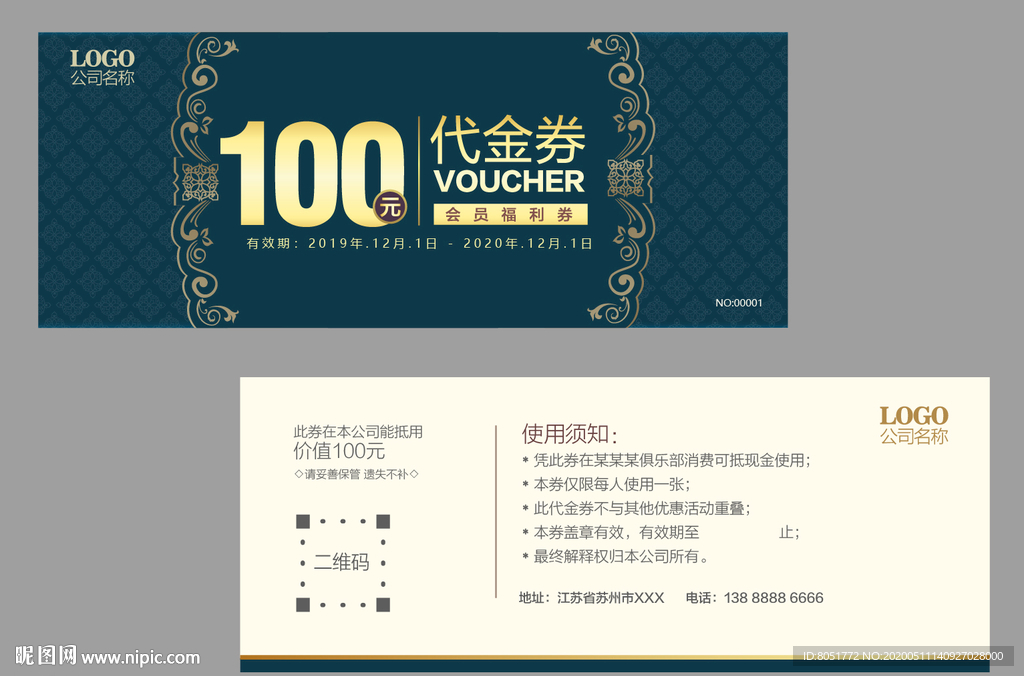Click the NO:00001 serial number
This screenshot has width=1024, height=676.
tap(739, 303)
